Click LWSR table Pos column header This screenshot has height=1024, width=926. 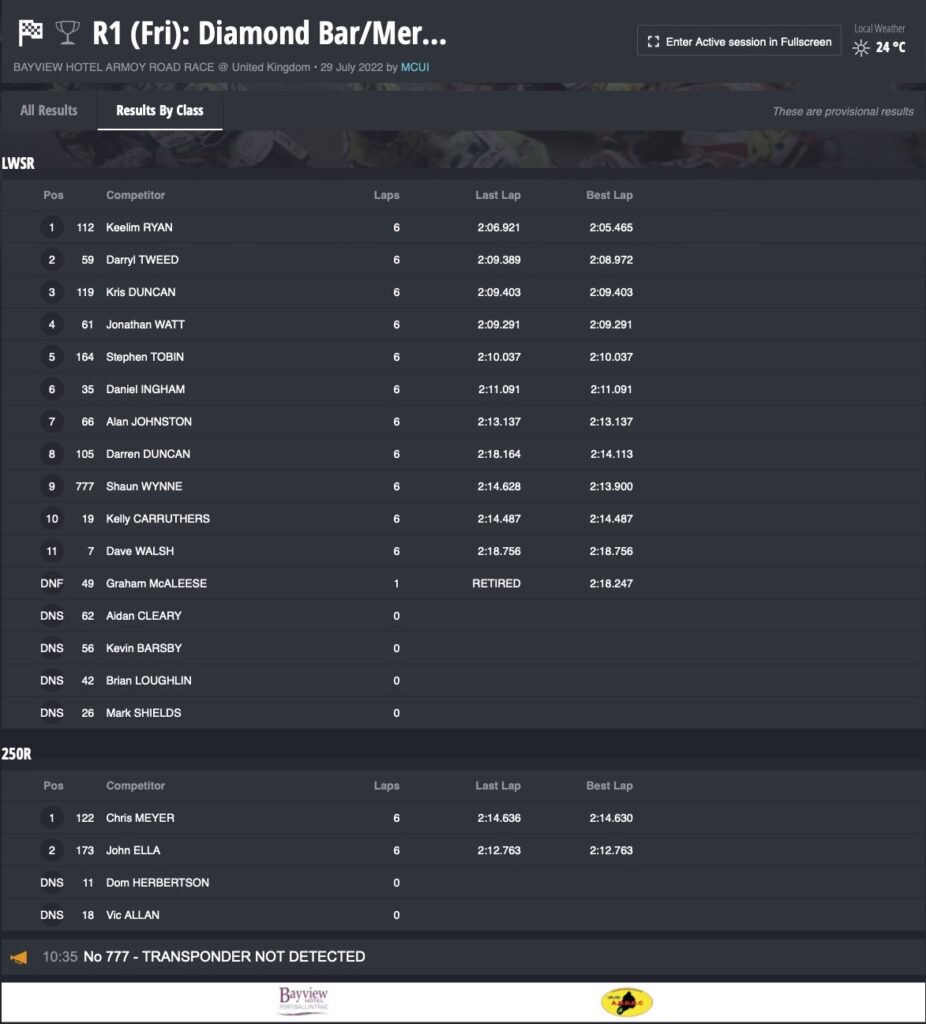click(54, 195)
